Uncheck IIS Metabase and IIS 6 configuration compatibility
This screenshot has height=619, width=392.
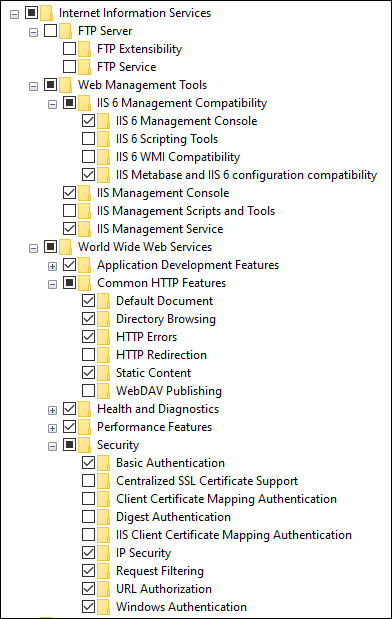pos(88,174)
